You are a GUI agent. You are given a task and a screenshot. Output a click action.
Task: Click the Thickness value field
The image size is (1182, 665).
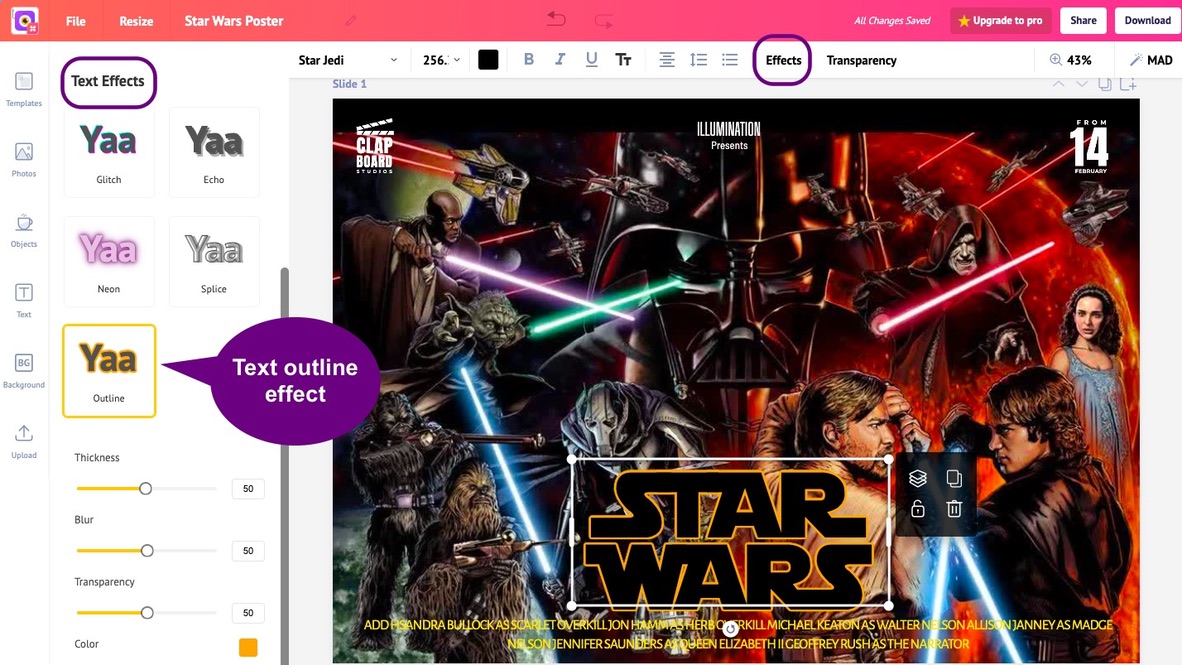tap(248, 489)
